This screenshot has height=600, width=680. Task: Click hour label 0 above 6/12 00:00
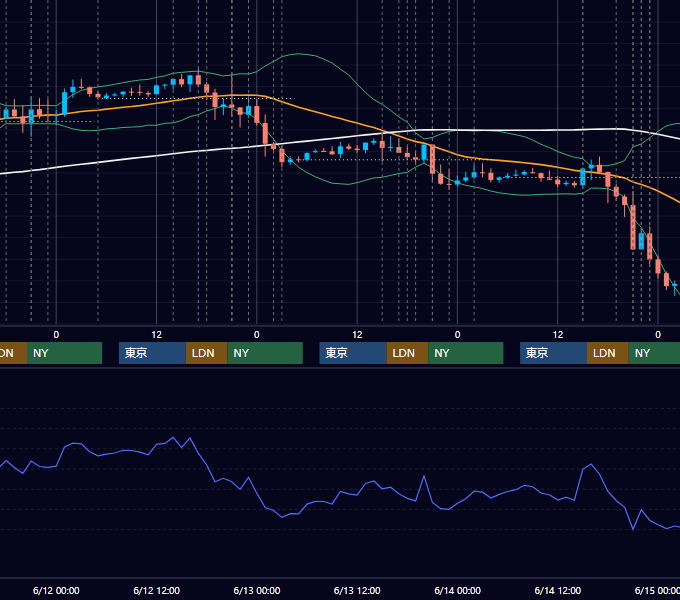click(x=56, y=335)
